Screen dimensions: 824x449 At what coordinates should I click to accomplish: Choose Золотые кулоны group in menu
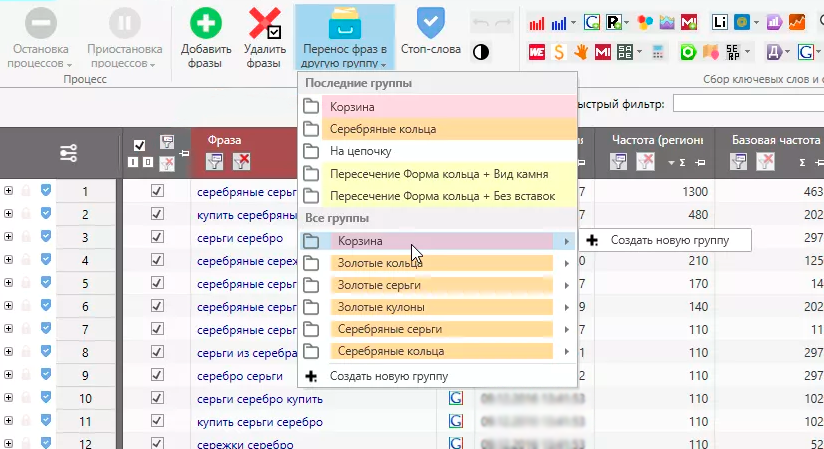pyautogui.click(x=380, y=307)
